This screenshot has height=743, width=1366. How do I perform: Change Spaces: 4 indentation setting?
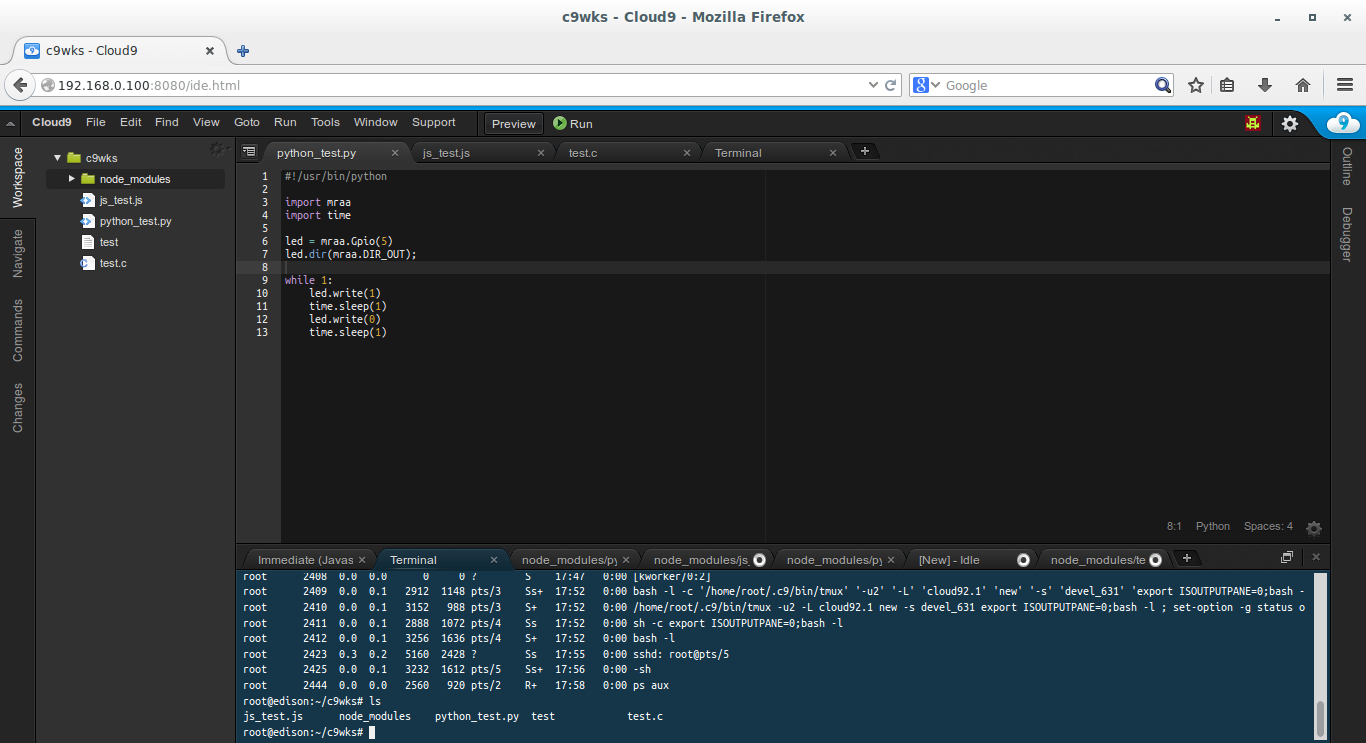click(1268, 526)
